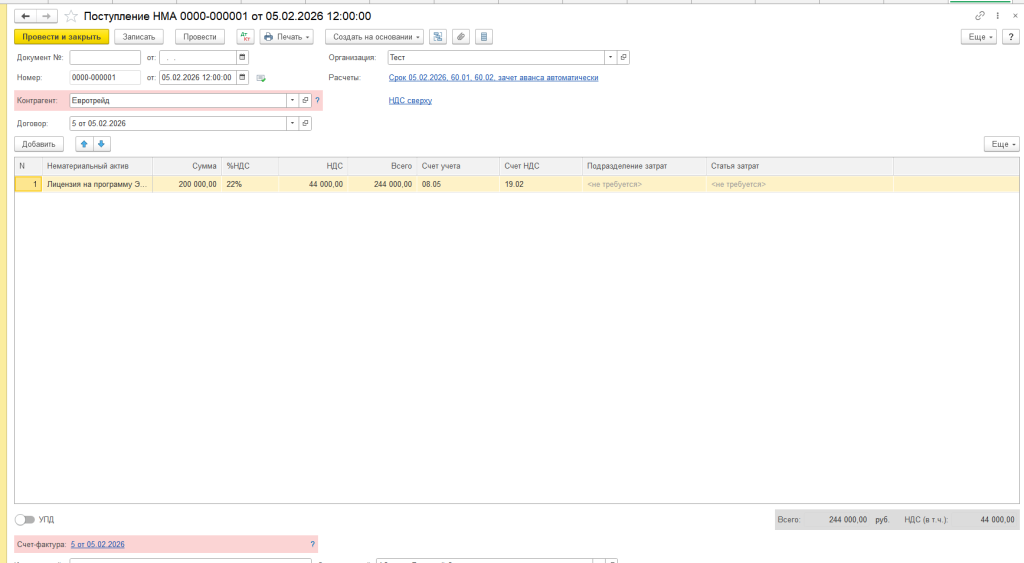Select cell Лицензия на программу

pyautogui.click(x=97, y=184)
